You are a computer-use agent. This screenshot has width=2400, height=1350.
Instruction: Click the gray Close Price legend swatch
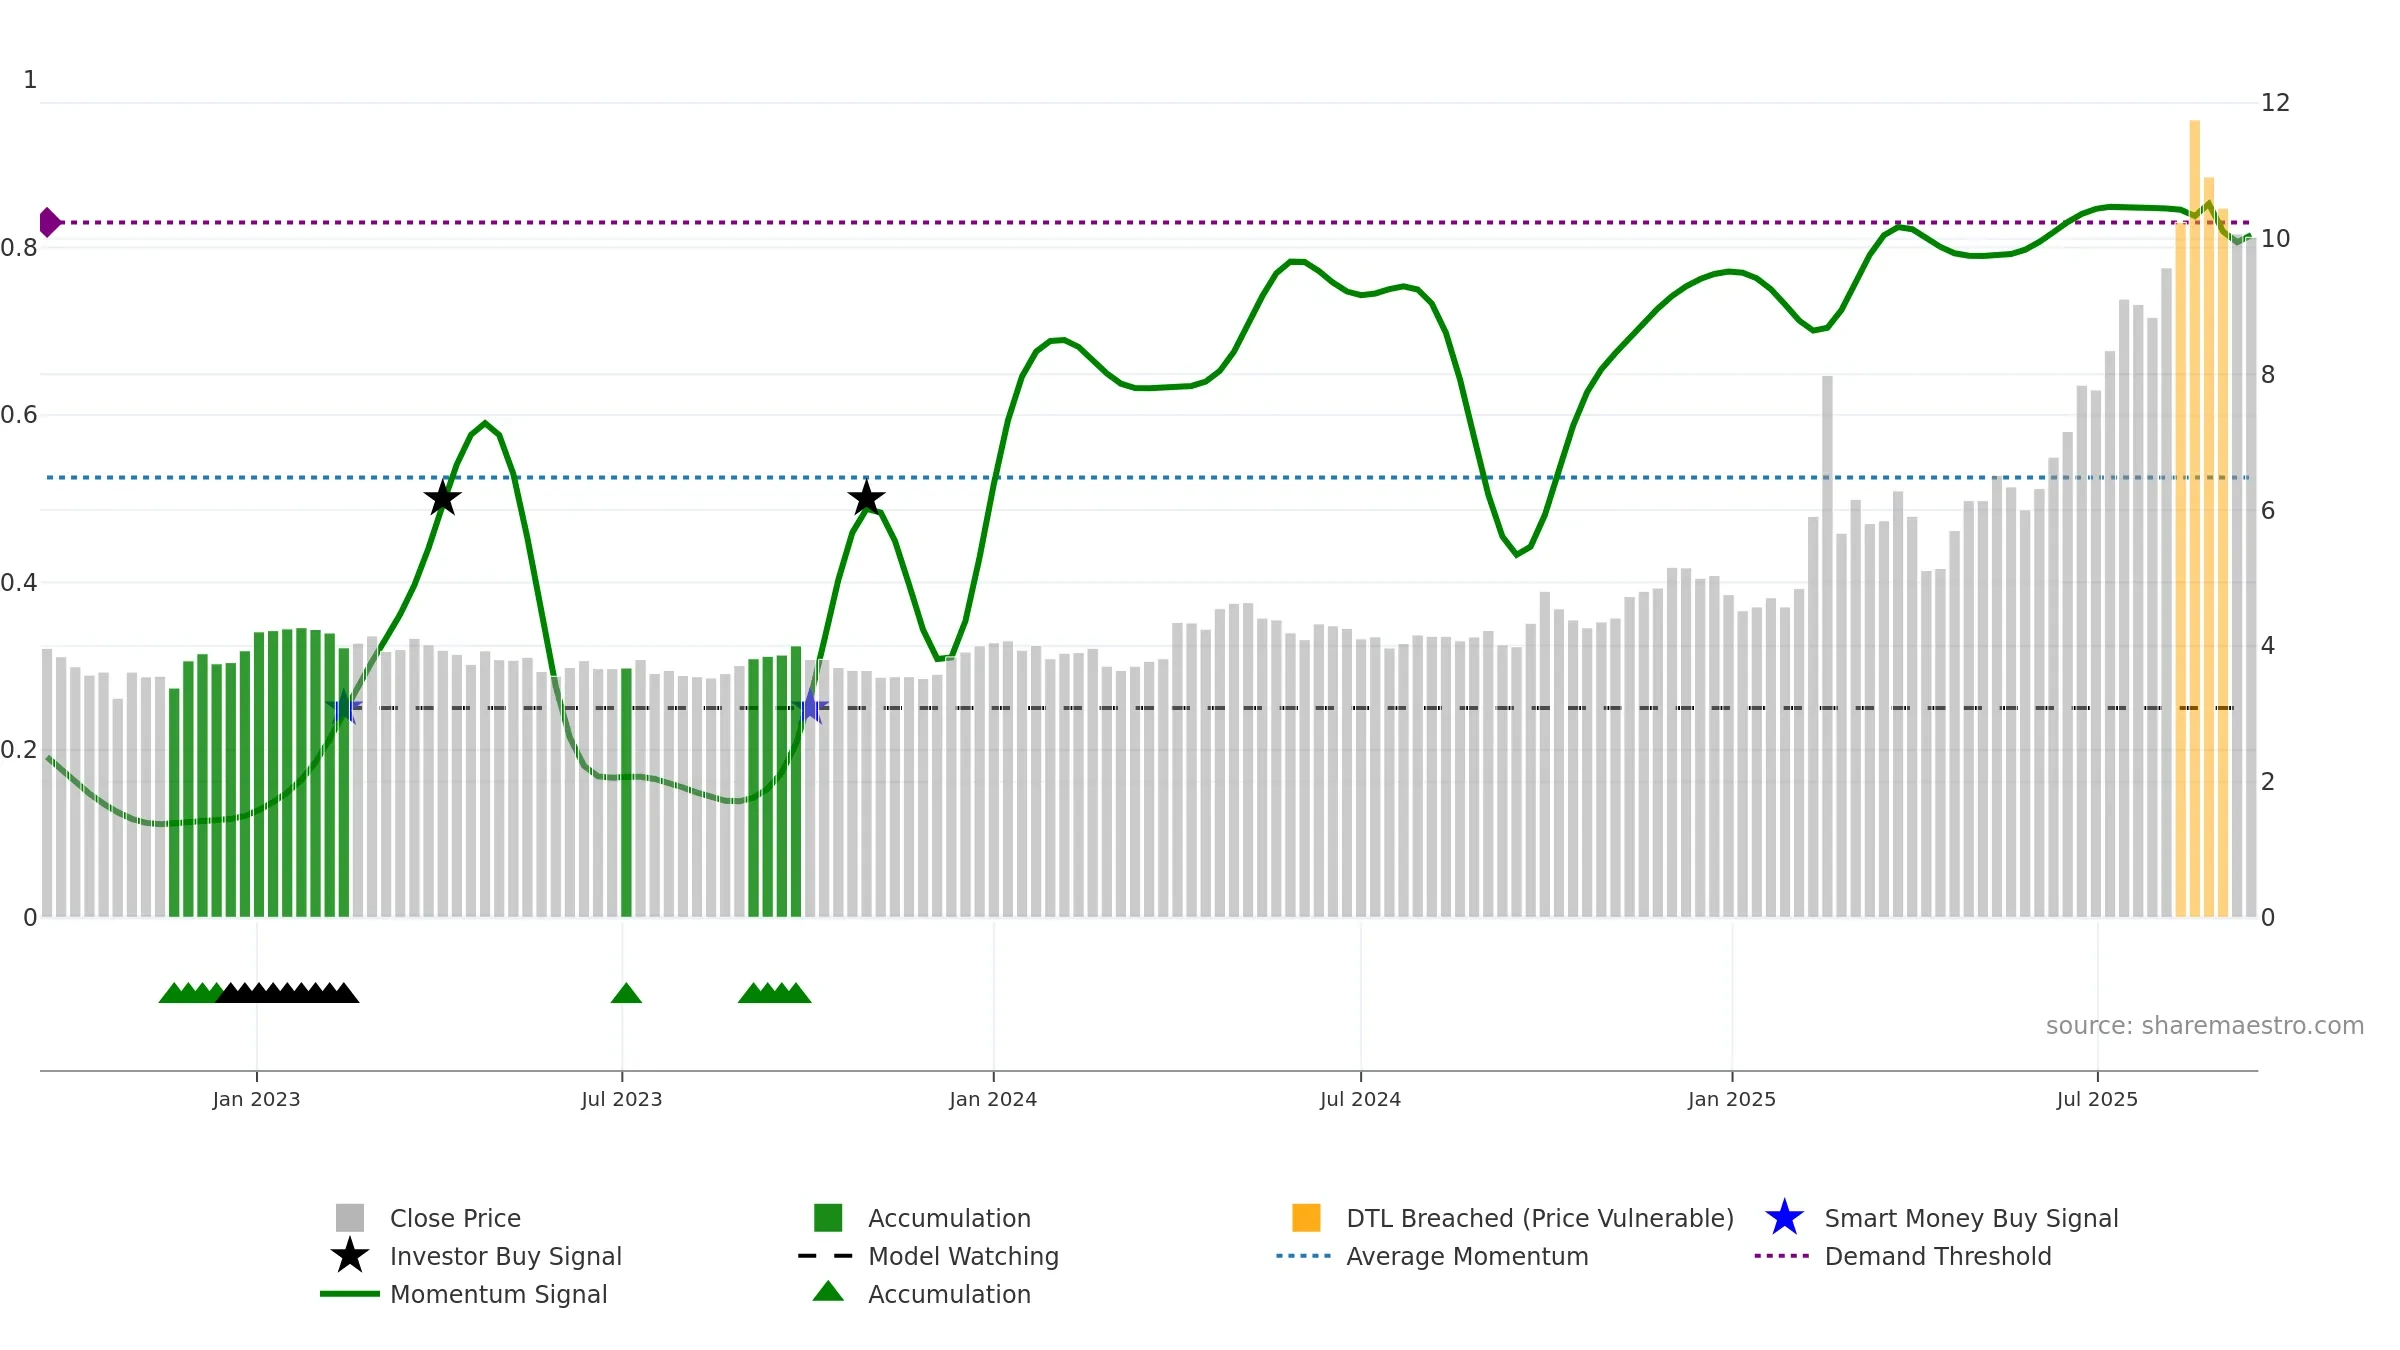coord(350,1217)
